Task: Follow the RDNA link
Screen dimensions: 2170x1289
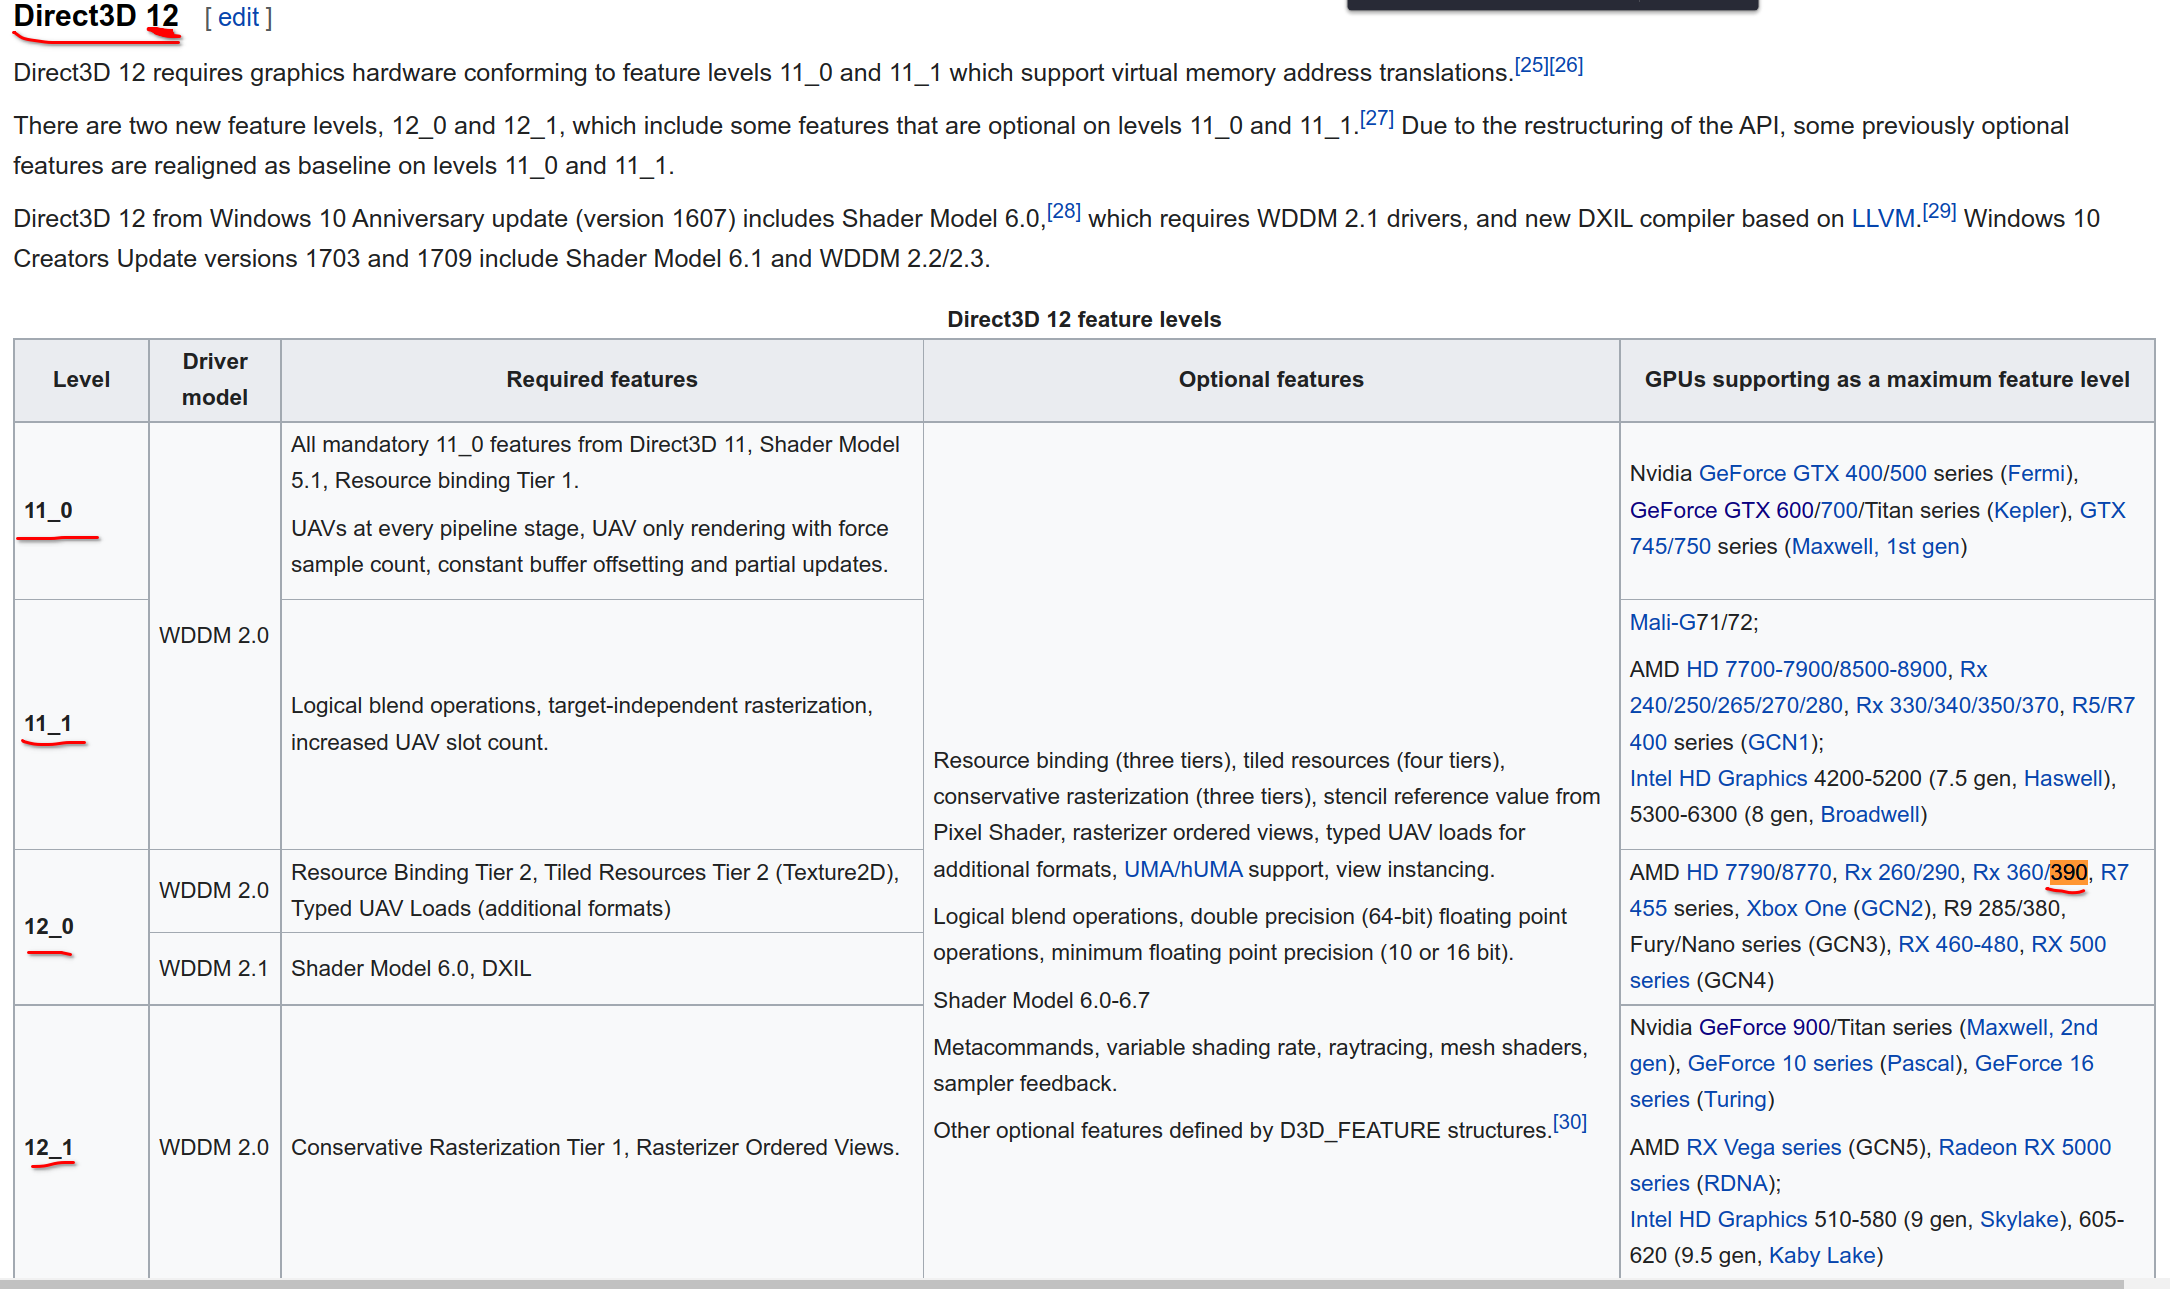Action: [1735, 1183]
